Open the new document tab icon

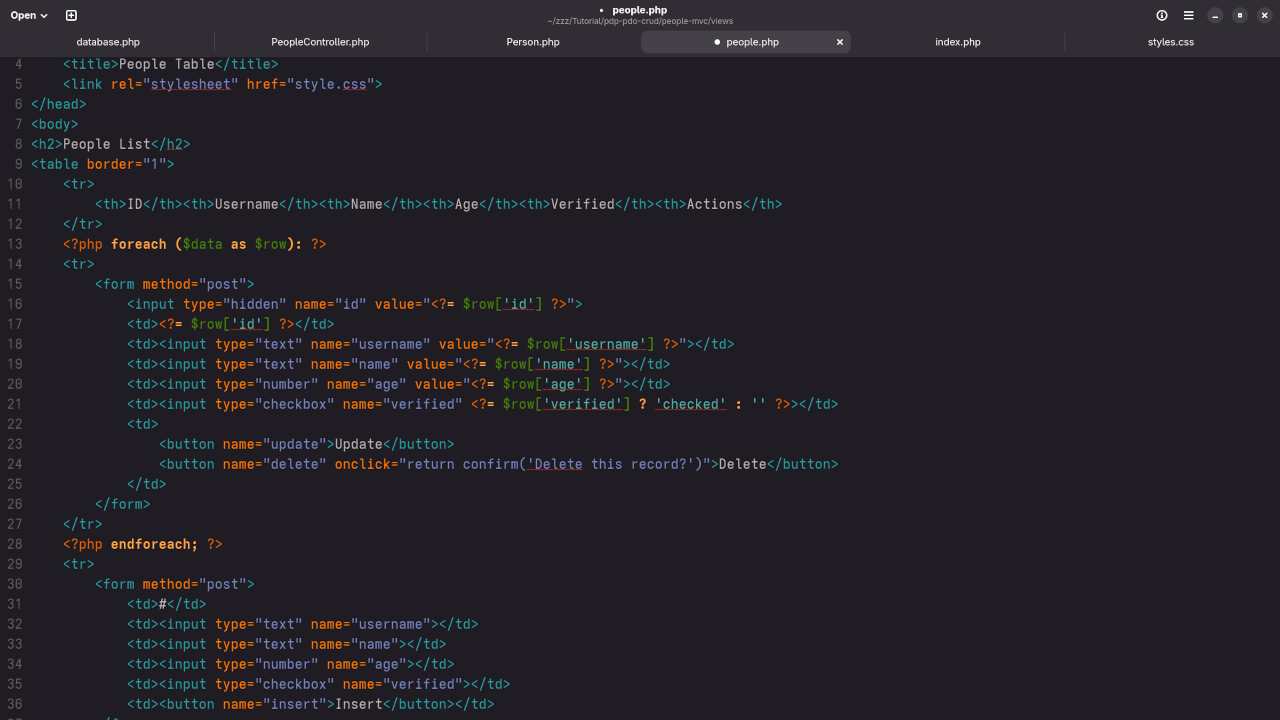point(71,15)
